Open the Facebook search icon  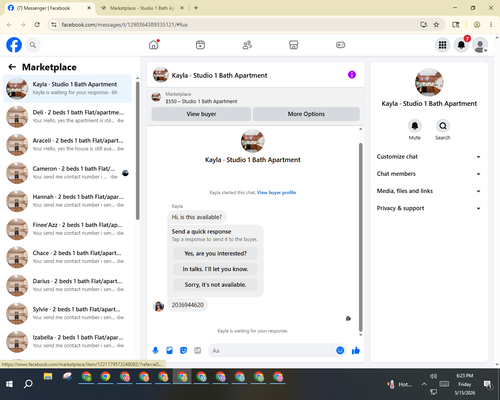tap(33, 45)
